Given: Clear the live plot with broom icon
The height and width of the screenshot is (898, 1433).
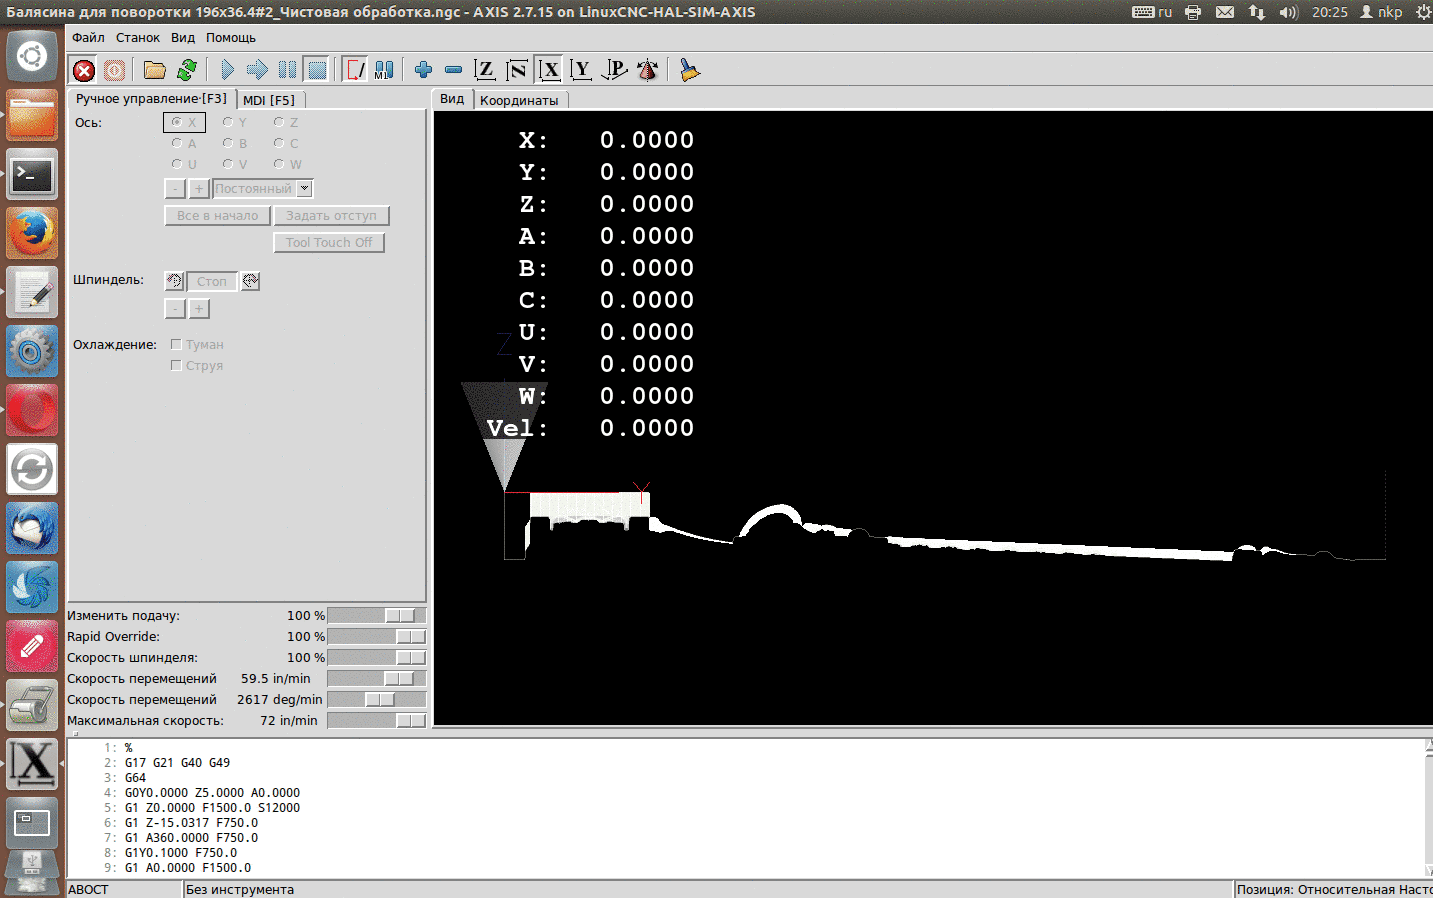Looking at the screenshot, I should point(689,70).
